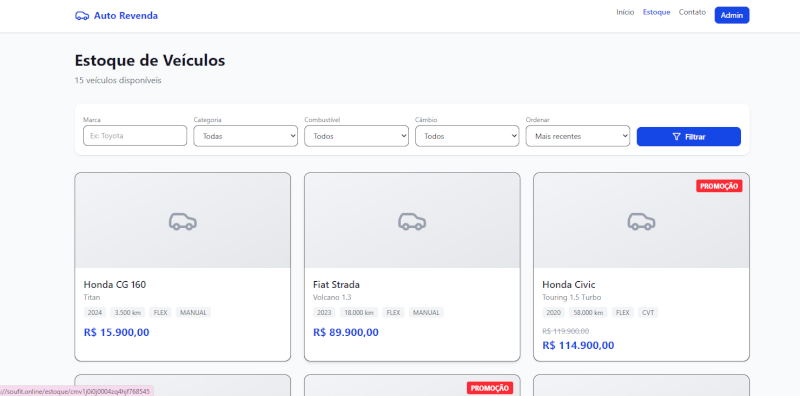Screen dimensions: 800x396
Task: Go to the Início nav link
Action: [x=625, y=12]
